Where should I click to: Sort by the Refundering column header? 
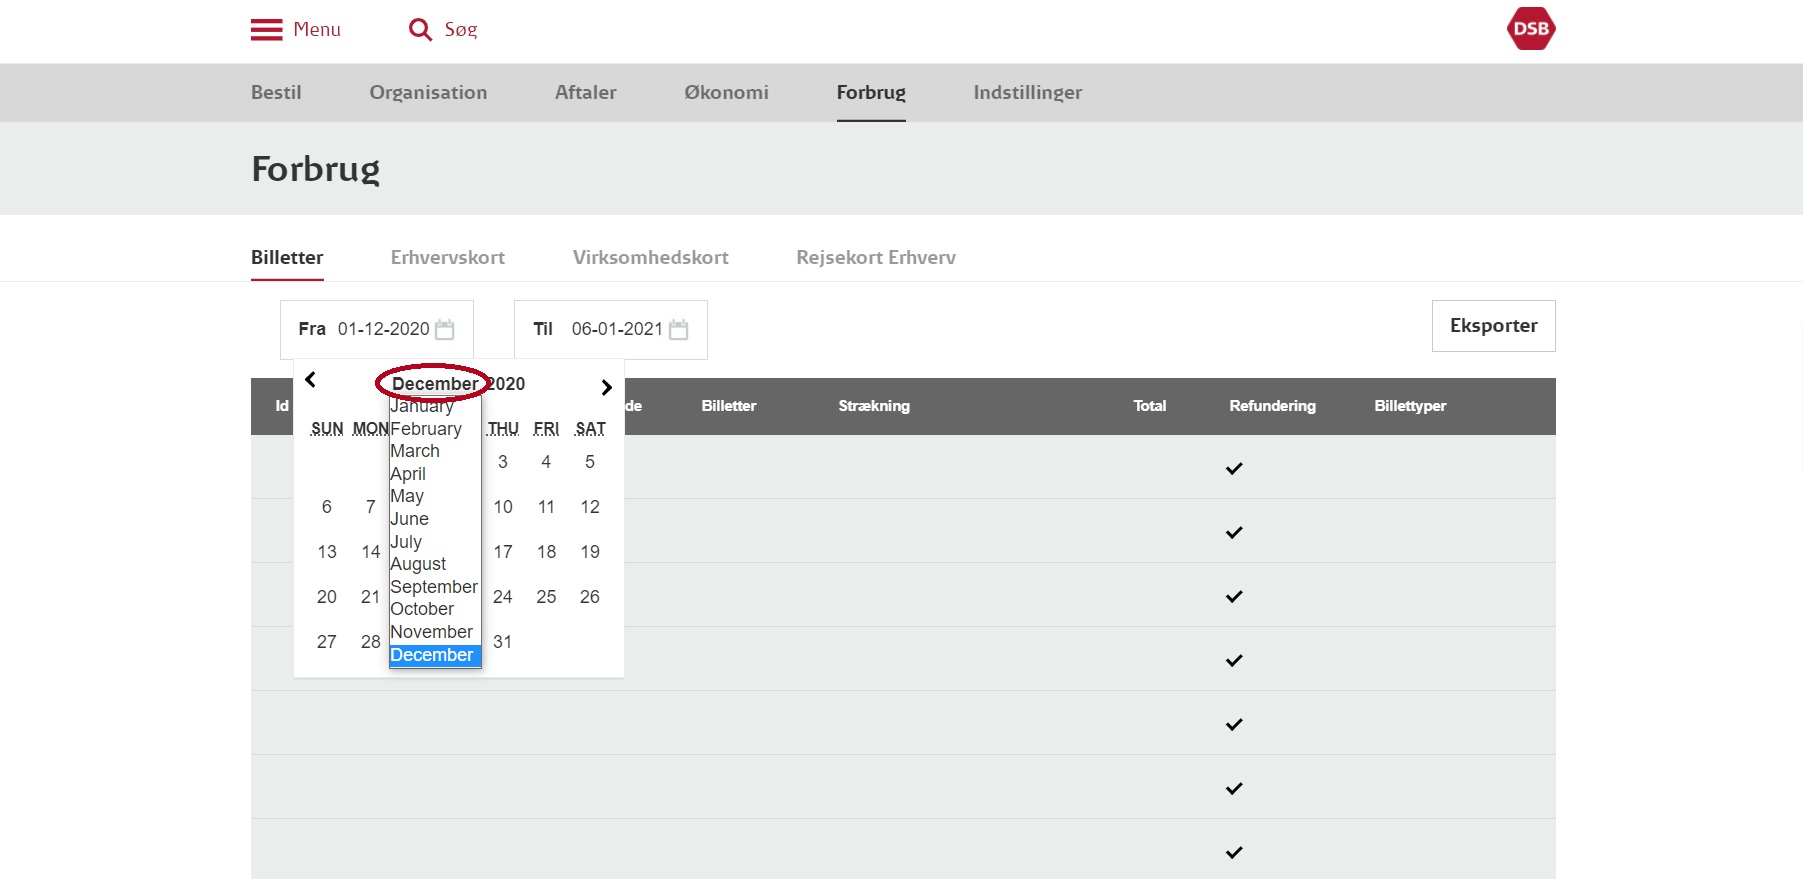(1272, 406)
